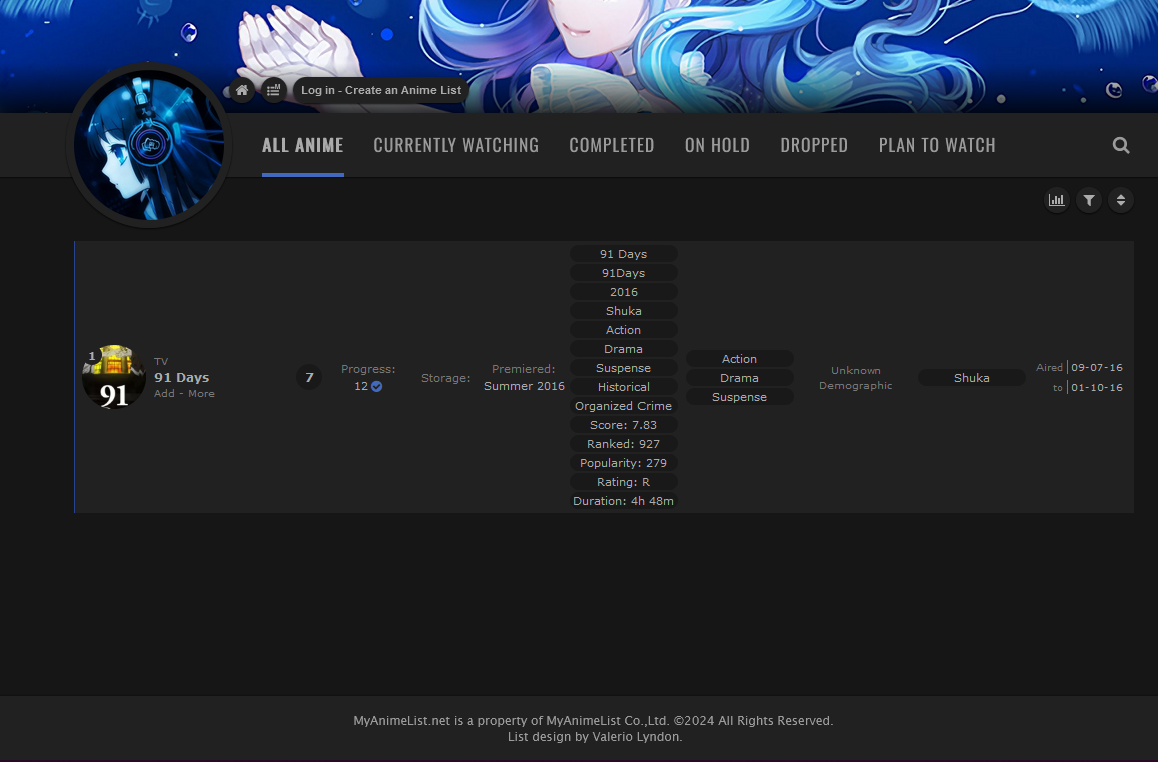This screenshot has height=762, width=1158.
Task: Open the filter funnel icon
Action: (1089, 200)
